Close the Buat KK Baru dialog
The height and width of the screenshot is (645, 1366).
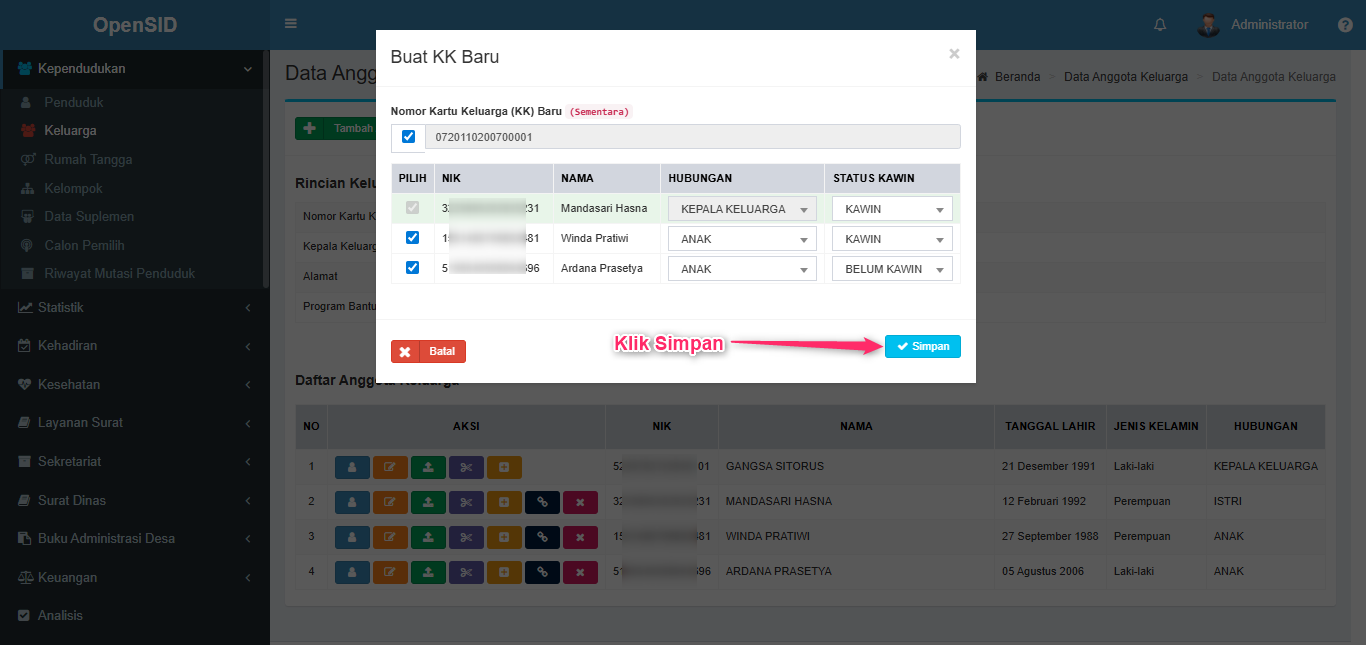point(954,54)
